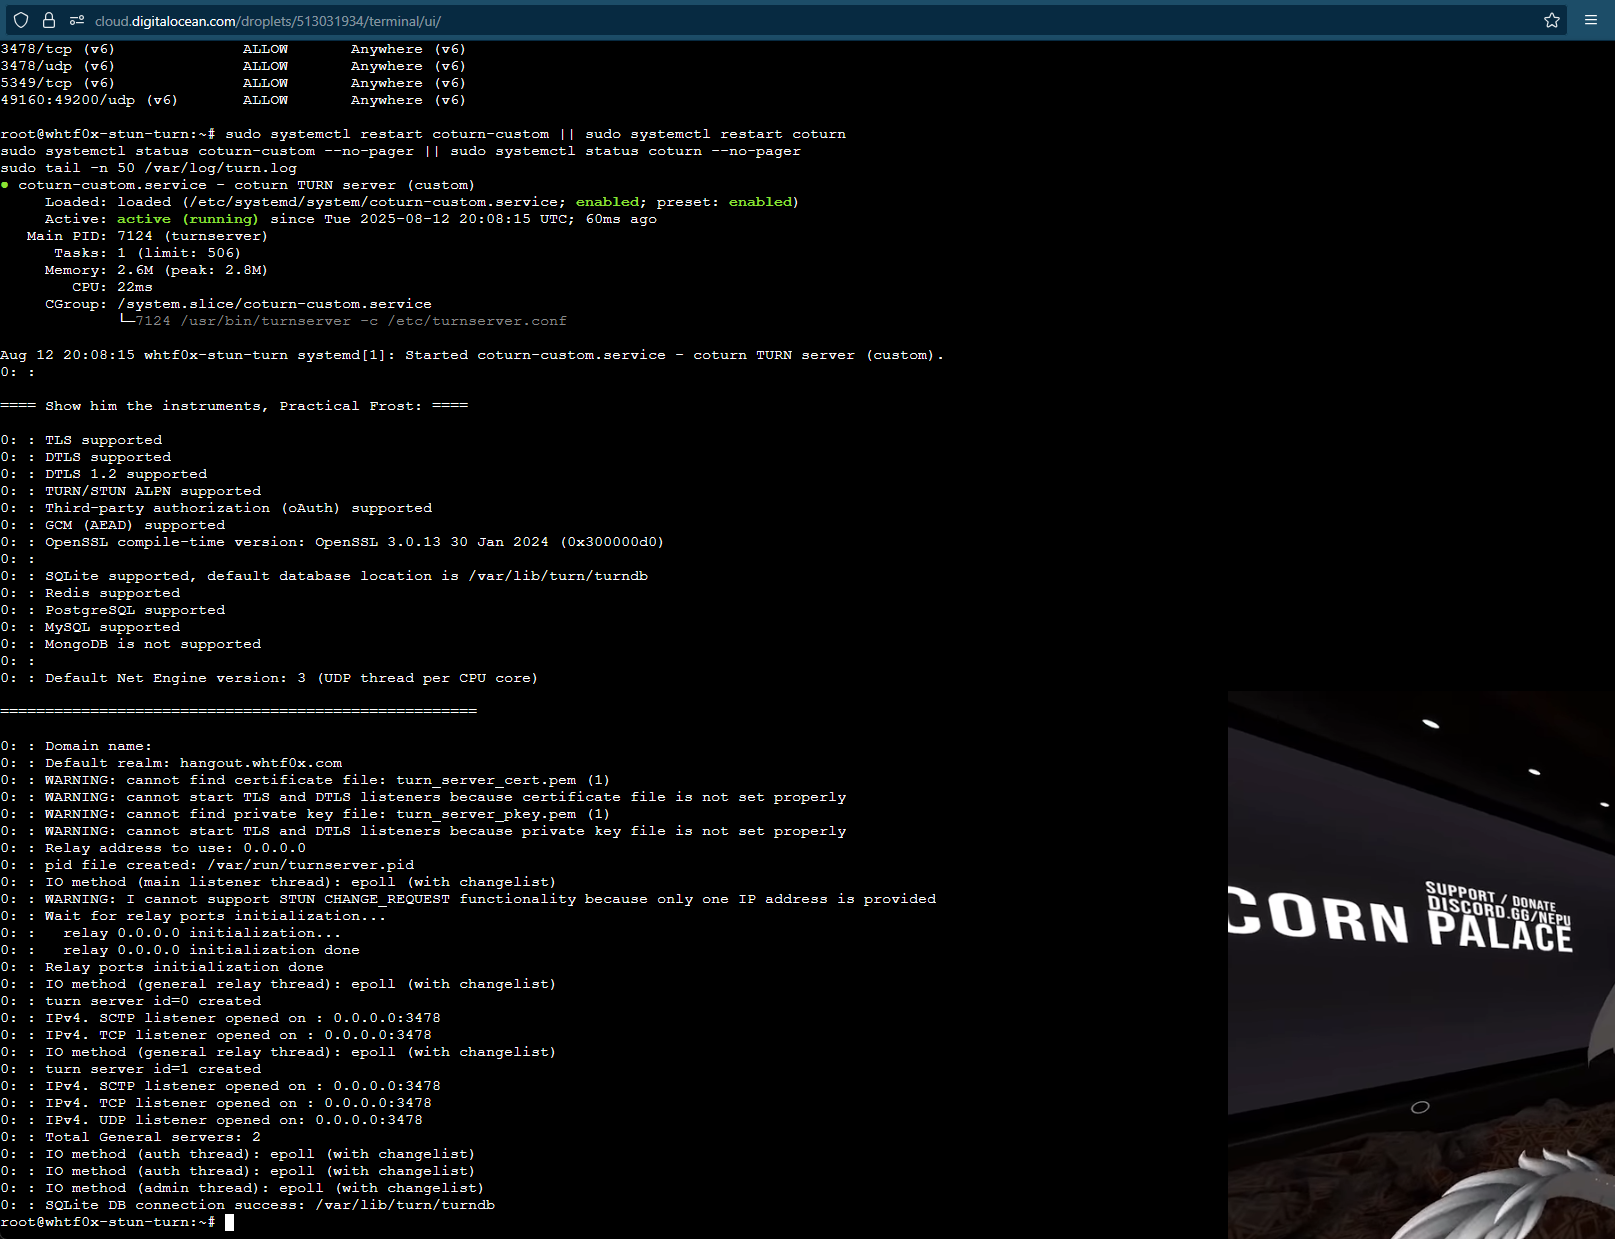Click the DISCORD.GG/NEPU text in video
Image resolution: width=1615 pixels, height=1239 pixels.
[x=1498, y=911]
